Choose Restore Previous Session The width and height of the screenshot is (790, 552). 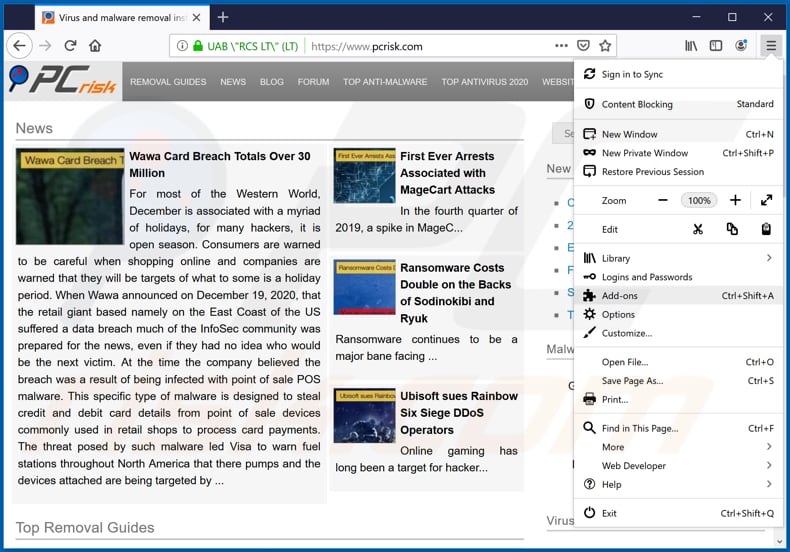[x=678, y=172]
